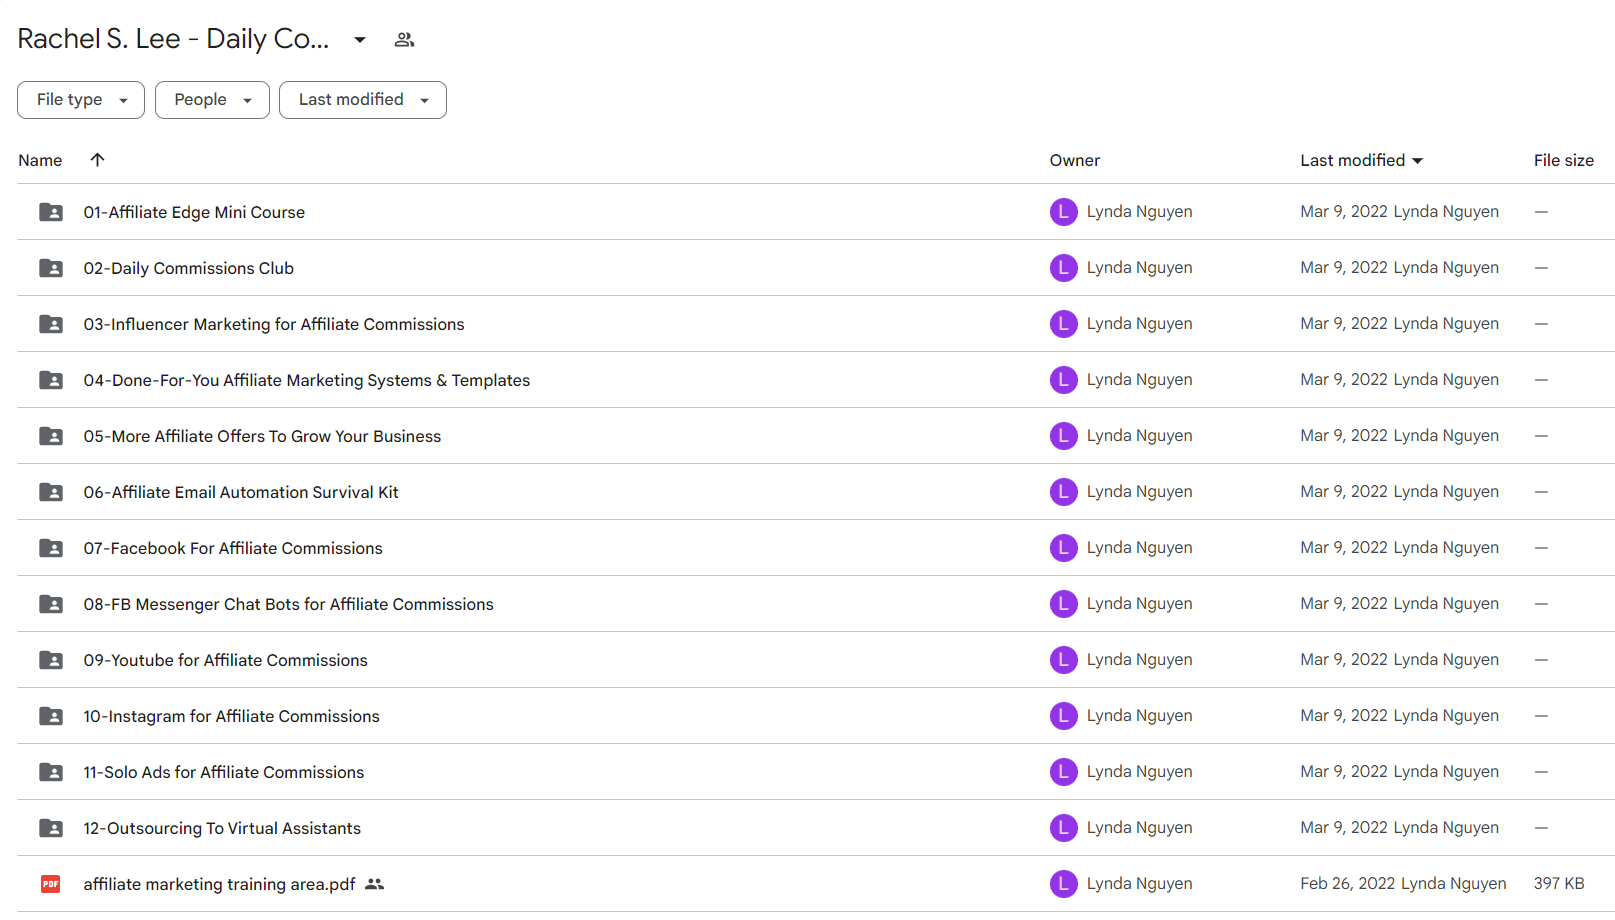
Task: Click shared folder icon for 01-Affiliate Edge Mini Course
Action: click(x=51, y=212)
